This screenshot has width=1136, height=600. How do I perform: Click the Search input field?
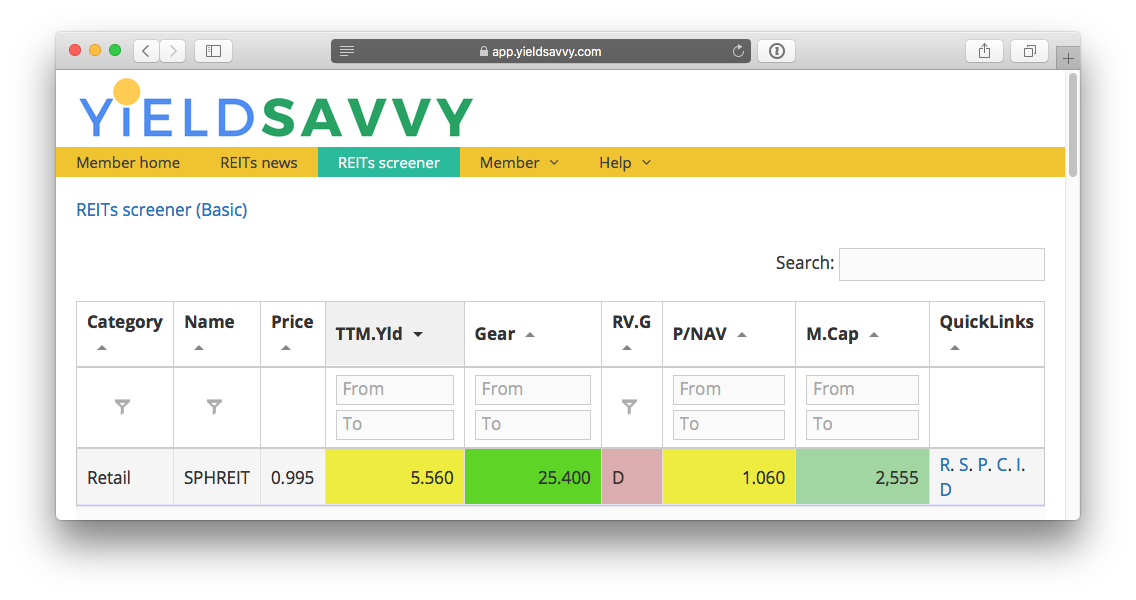pyautogui.click(x=941, y=264)
